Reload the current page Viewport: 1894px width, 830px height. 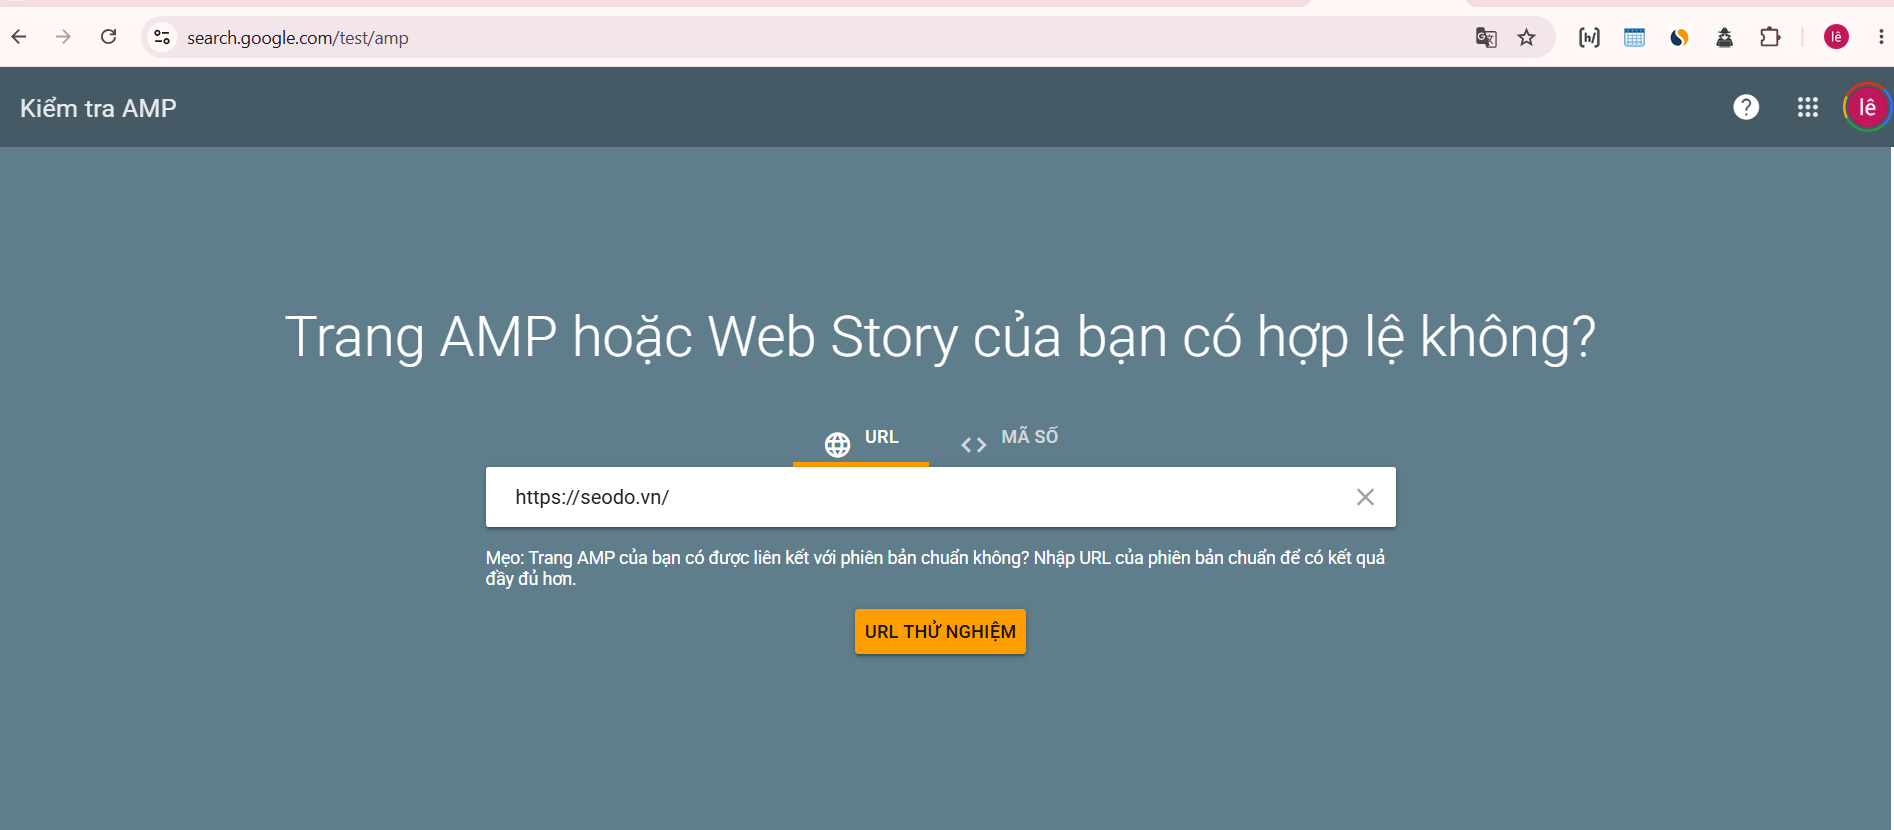(x=108, y=37)
